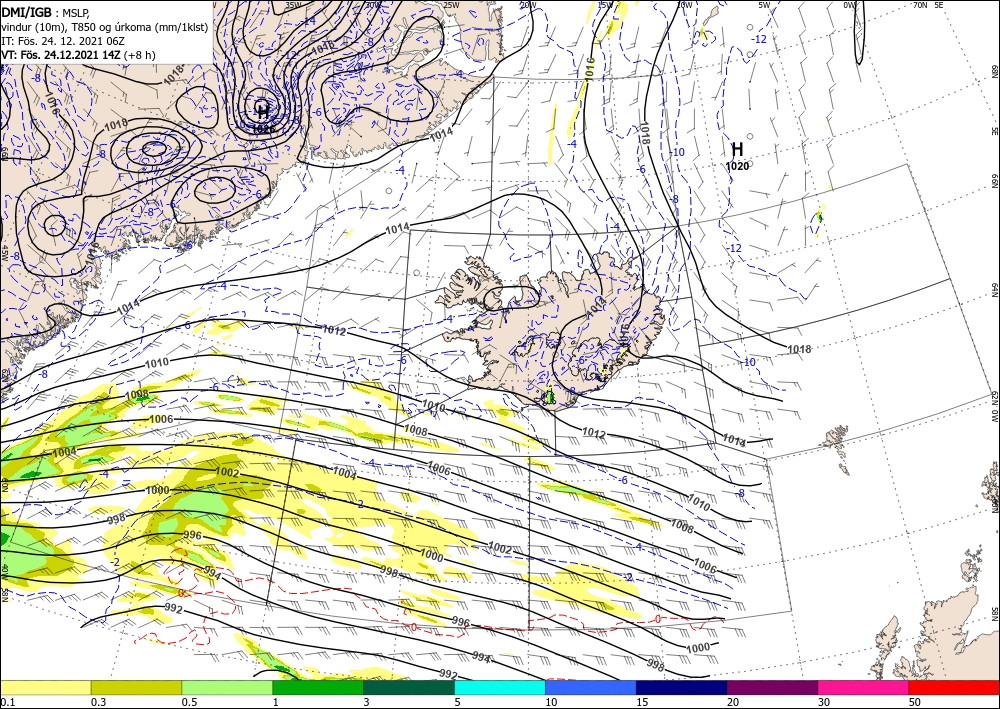The height and width of the screenshot is (709, 1000).
Task: Click the olive 0.3–0.5 legend swatch
Action: pos(136,687)
